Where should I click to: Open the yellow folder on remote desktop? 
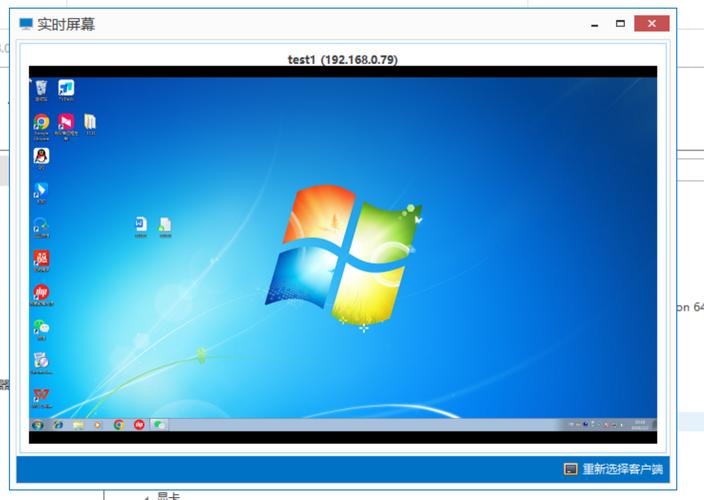[x=90, y=122]
